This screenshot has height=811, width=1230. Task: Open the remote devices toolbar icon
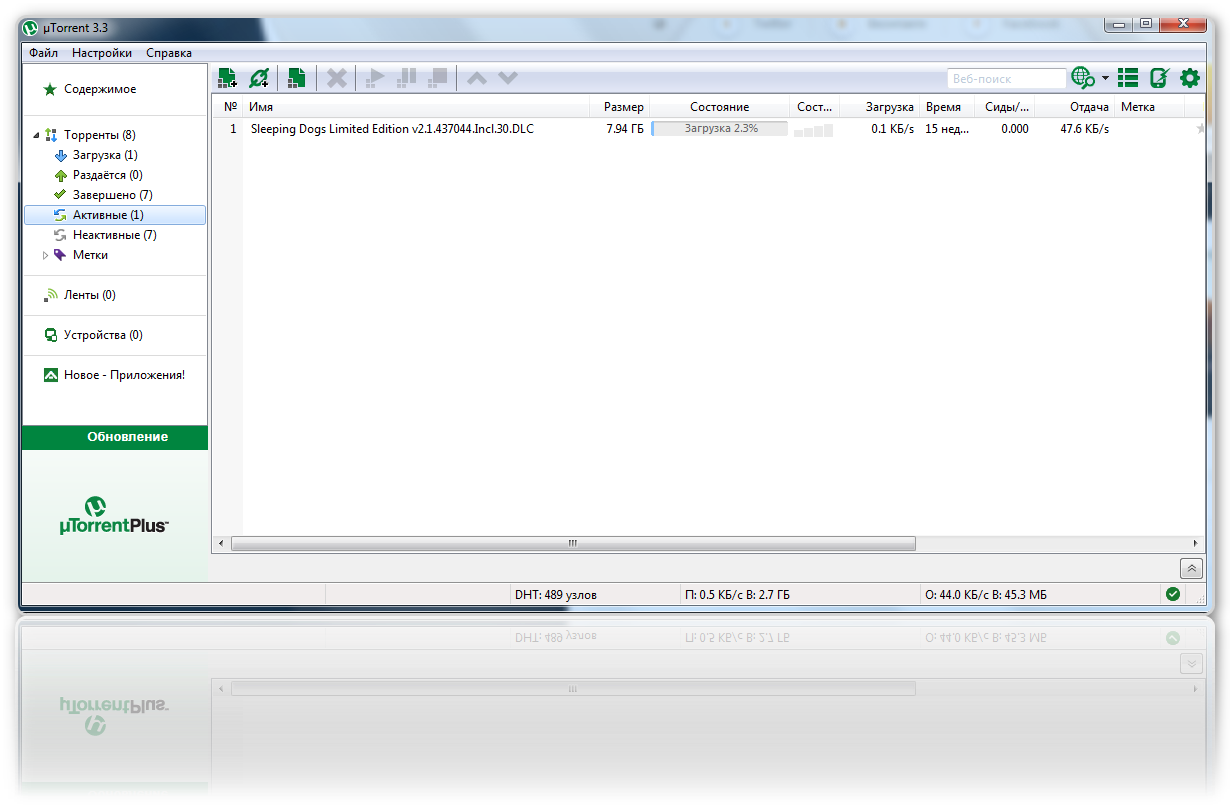1159,78
